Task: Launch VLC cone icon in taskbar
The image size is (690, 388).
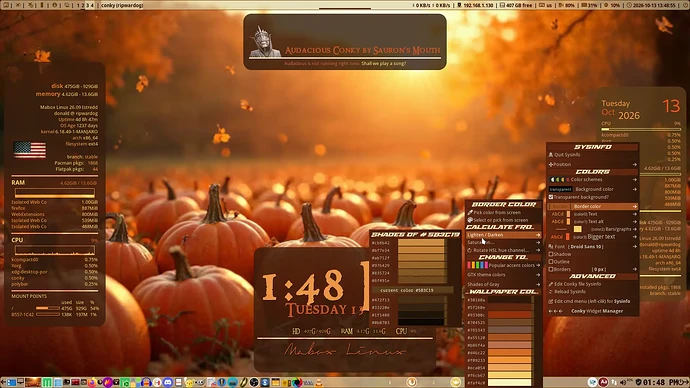Action: click(318, 382)
